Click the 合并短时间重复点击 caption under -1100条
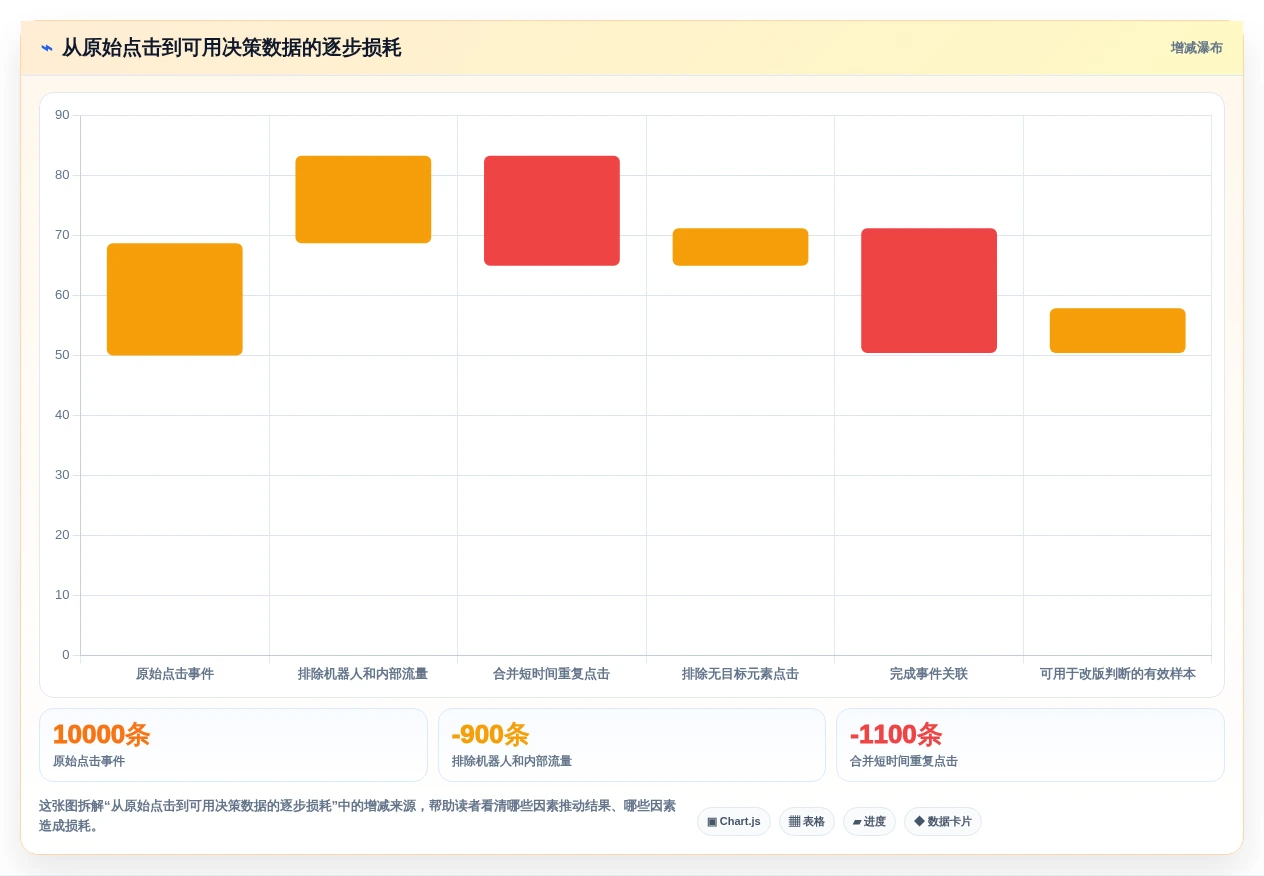 click(x=904, y=762)
